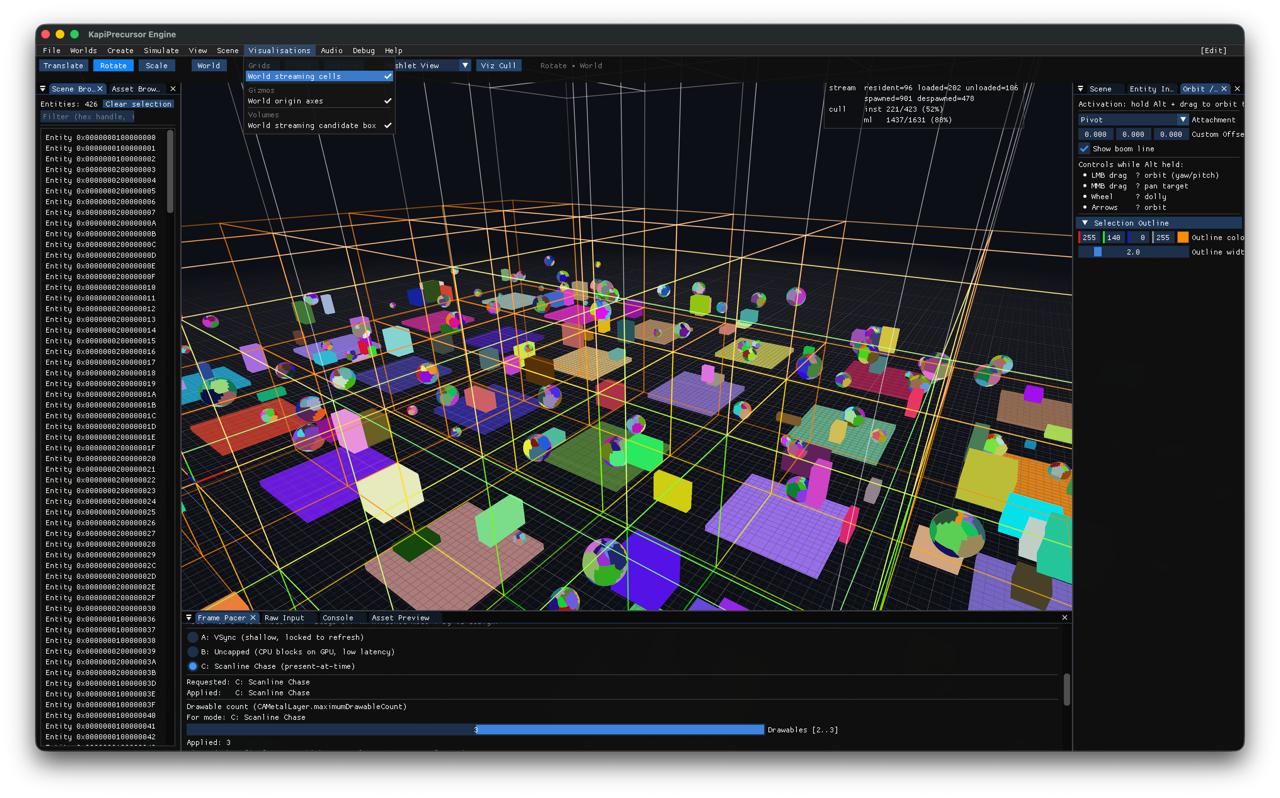Close the left dock panel via X icon
This screenshot has width=1280, height=798.
click(x=172, y=89)
